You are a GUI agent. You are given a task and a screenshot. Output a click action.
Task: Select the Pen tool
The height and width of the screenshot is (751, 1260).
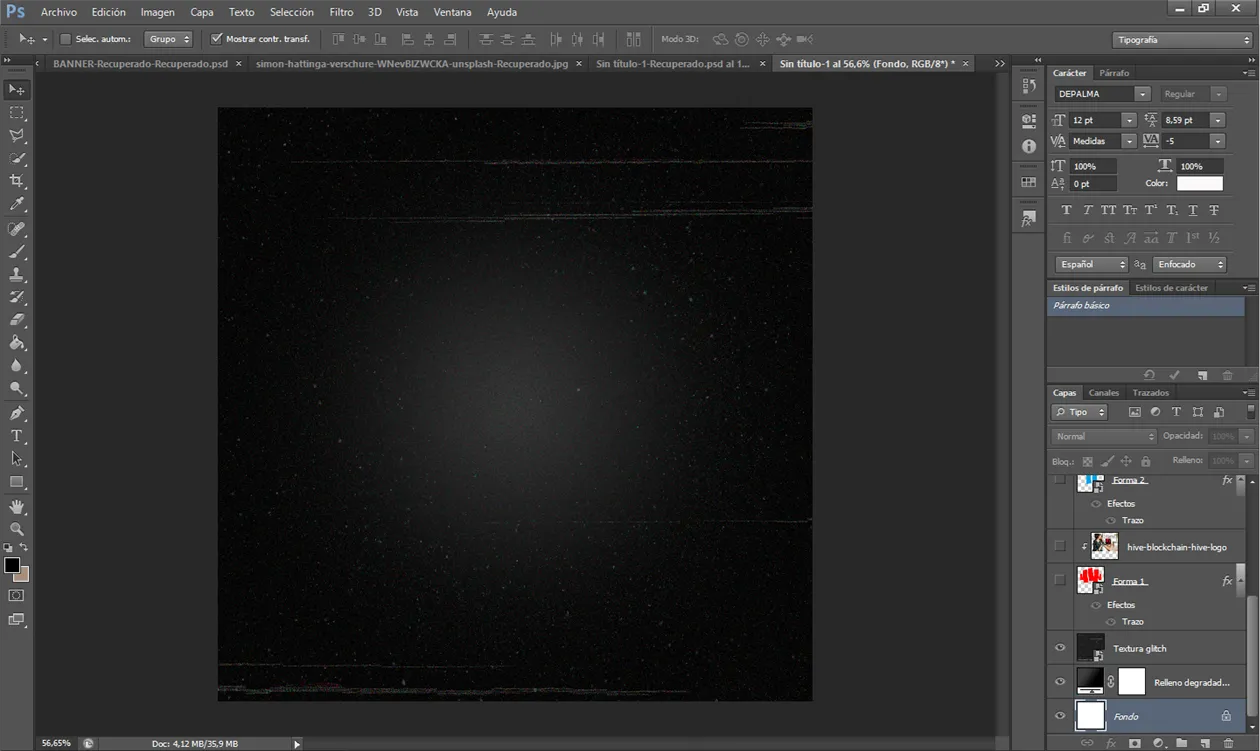[x=17, y=413]
